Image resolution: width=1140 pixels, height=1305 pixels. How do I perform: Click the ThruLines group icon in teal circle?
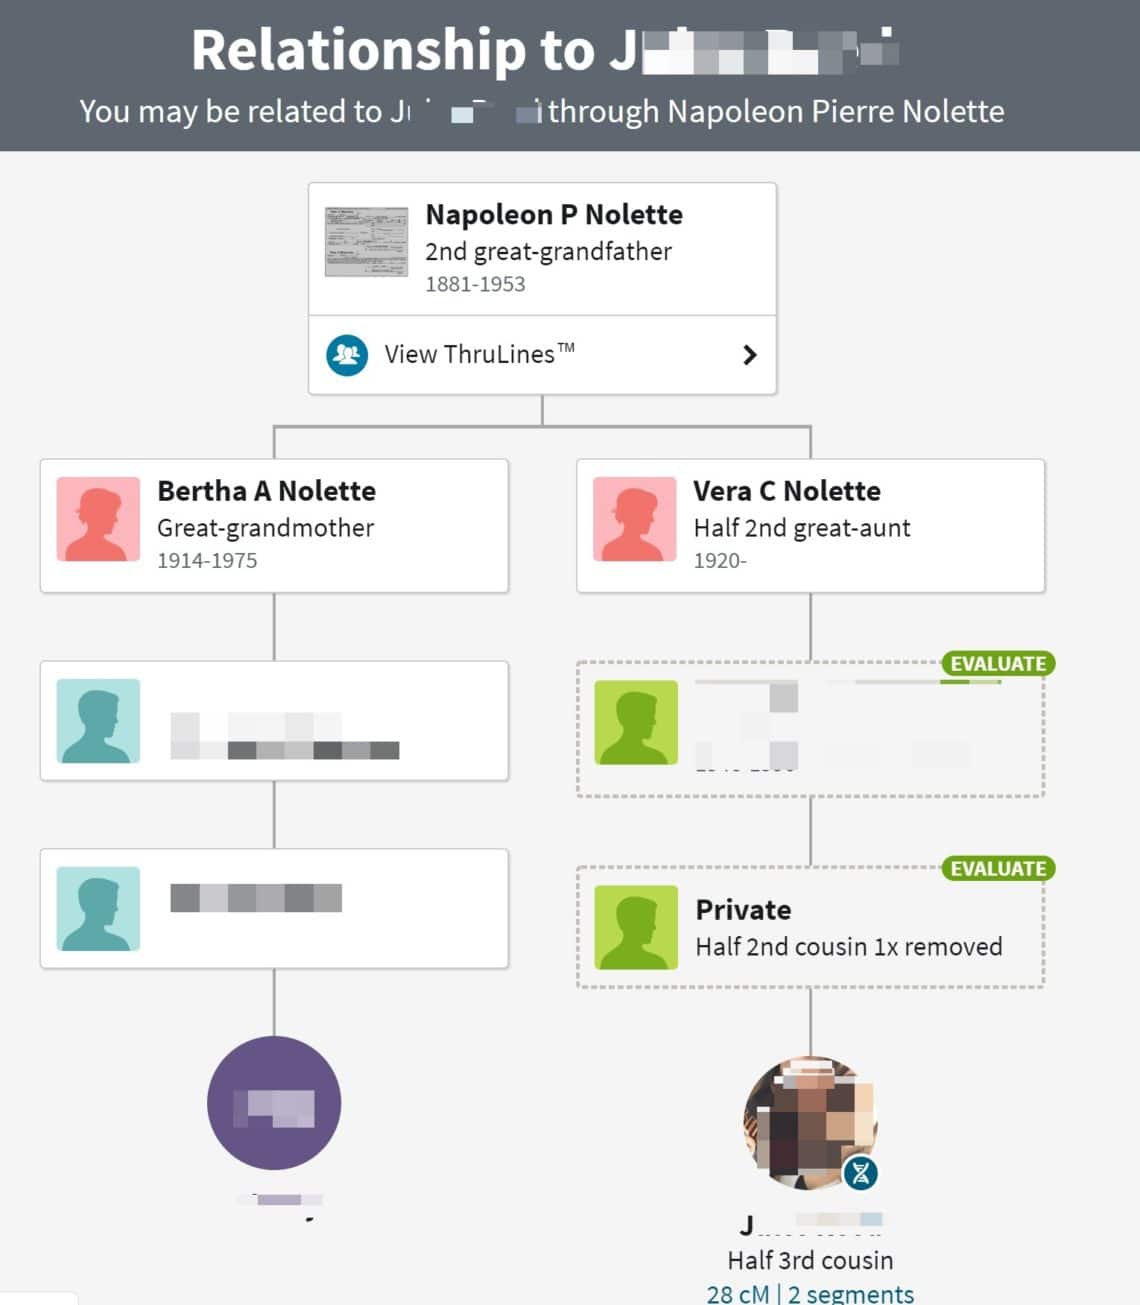(345, 354)
